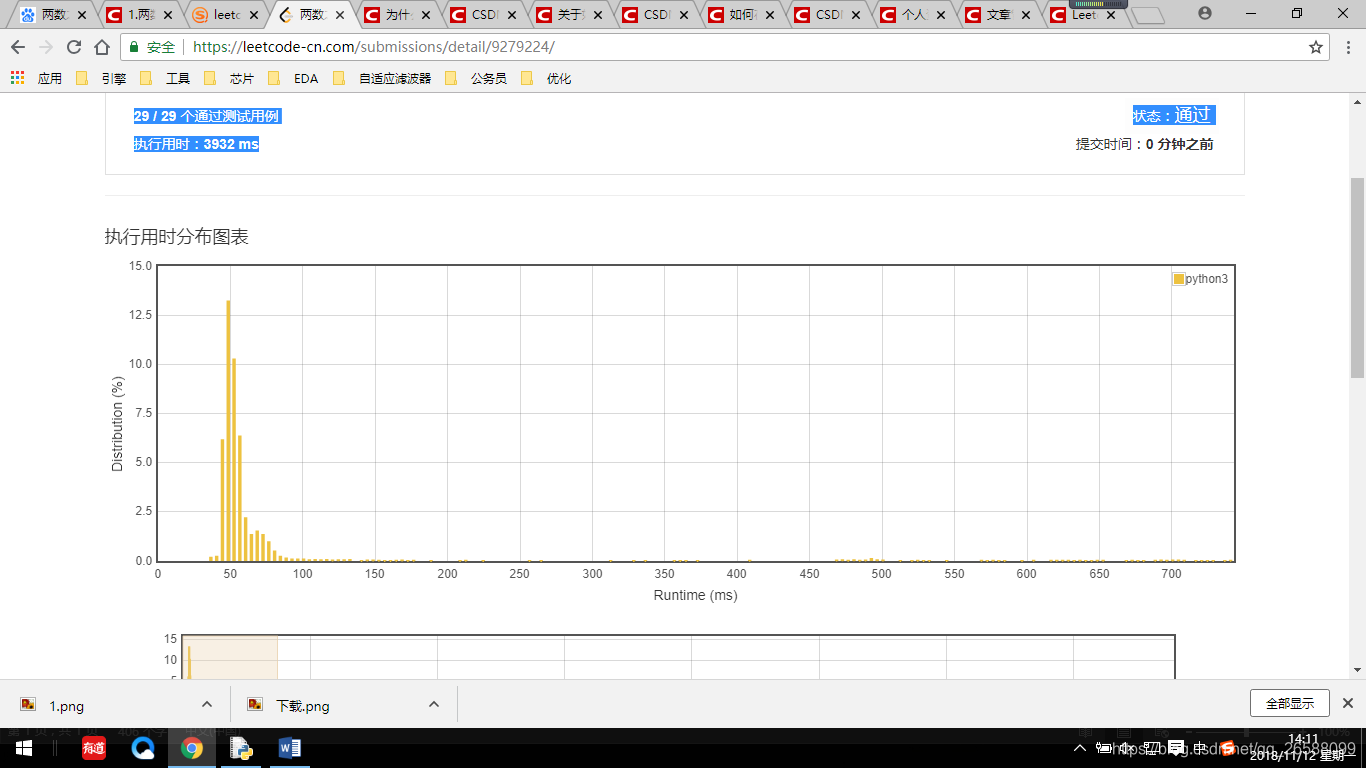Click the '执行用时分布图表' heading
The width and height of the screenshot is (1366, 768).
176,237
